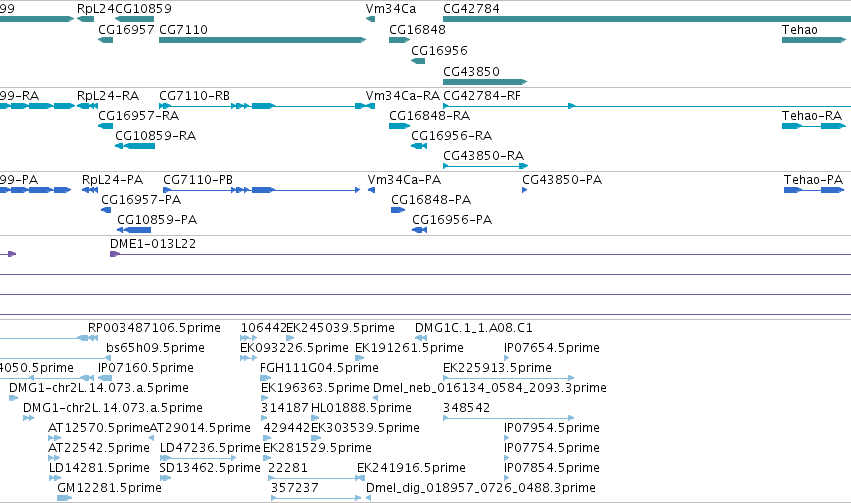Screen dimensions: 851x503
Task: Click the Dmel_dig_018957_0726_0488.3prime label
Action: (x=481, y=488)
